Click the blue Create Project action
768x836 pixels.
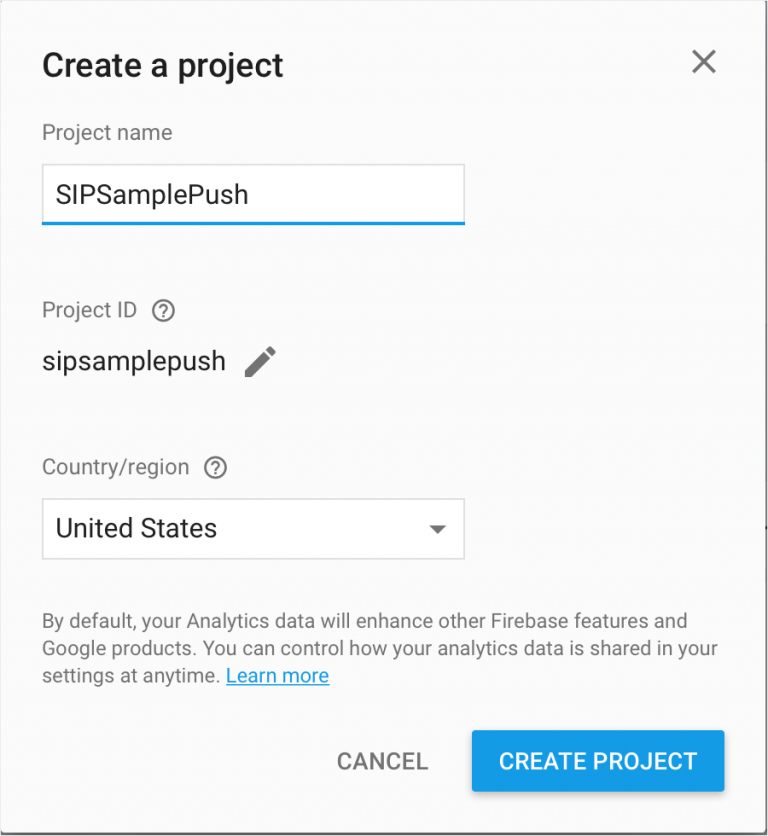pos(597,761)
